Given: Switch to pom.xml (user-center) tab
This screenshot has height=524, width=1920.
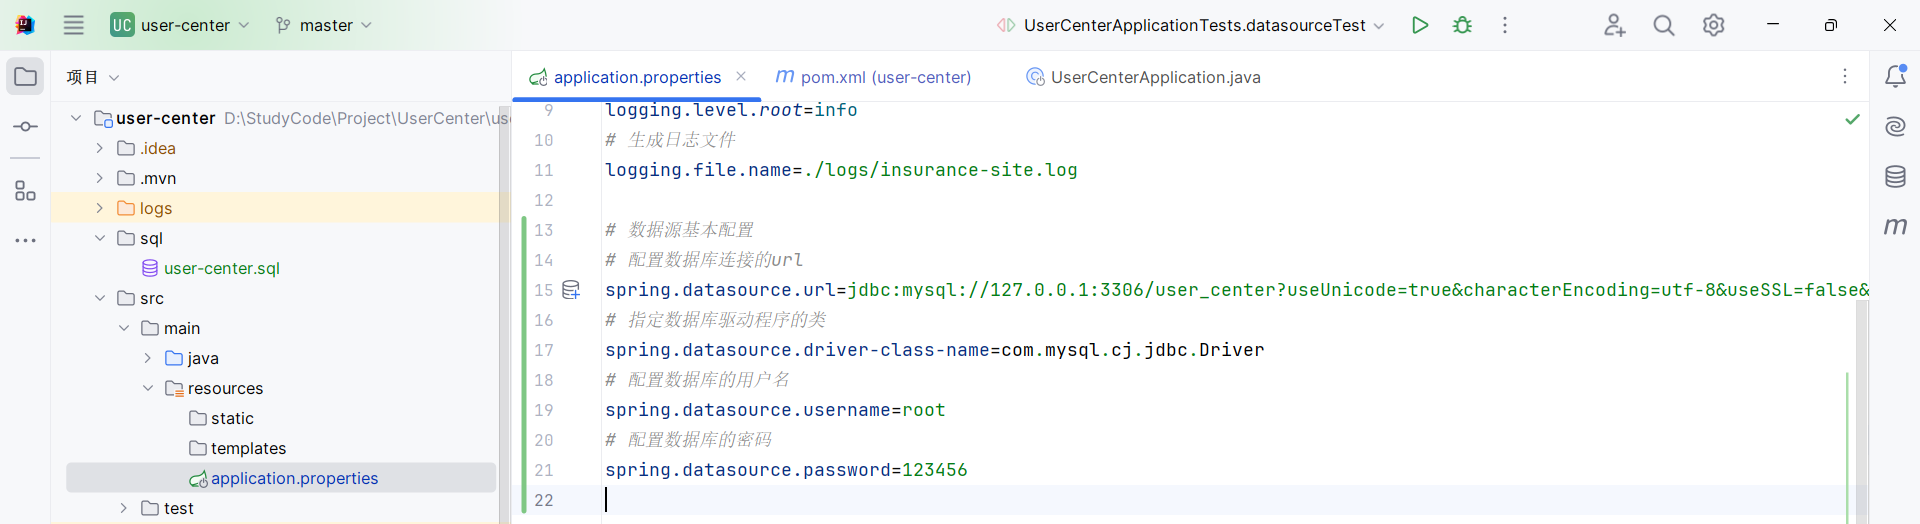Looking at the screenshot, I should 874,77.
